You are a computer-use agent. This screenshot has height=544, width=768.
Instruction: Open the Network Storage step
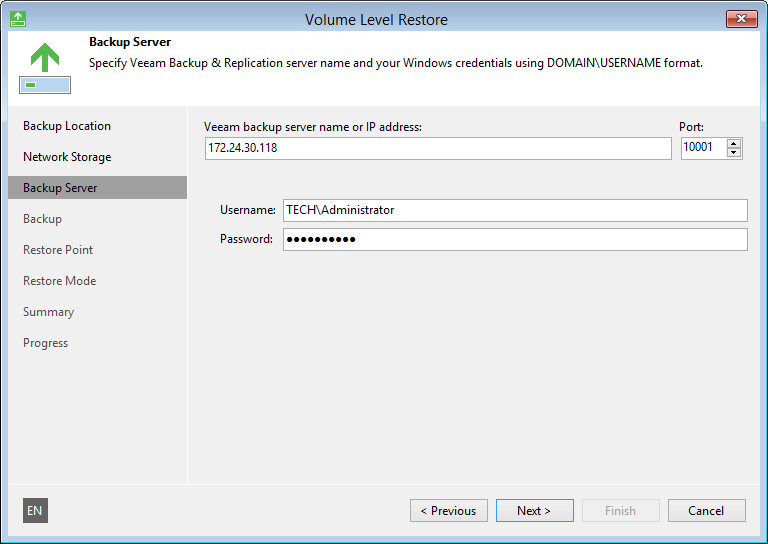pyautogui.click(x=67, y=157)
